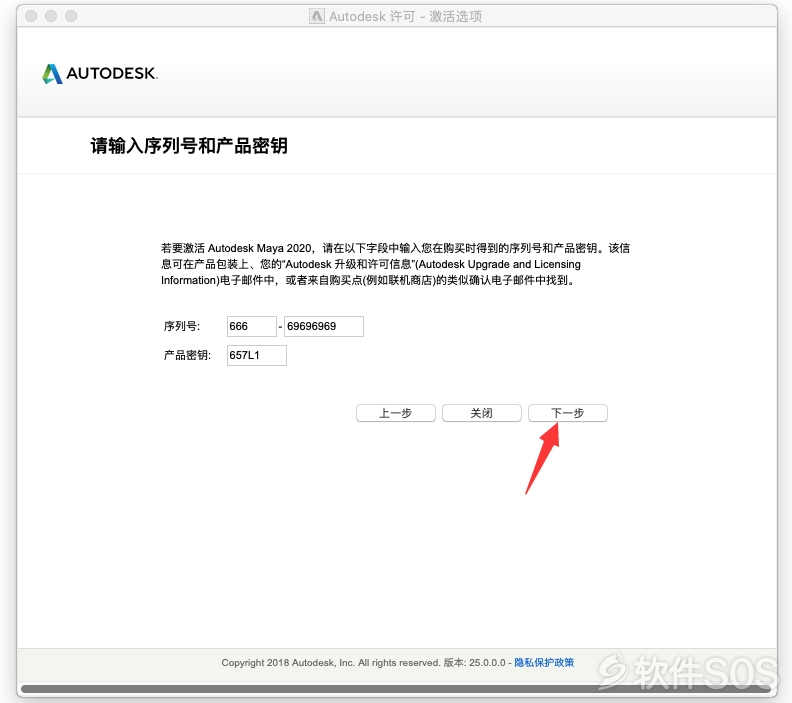This screenshot has height=703, width=792.
Task: Click the Autodesk icon in the title bar
Action: (317, 16)
